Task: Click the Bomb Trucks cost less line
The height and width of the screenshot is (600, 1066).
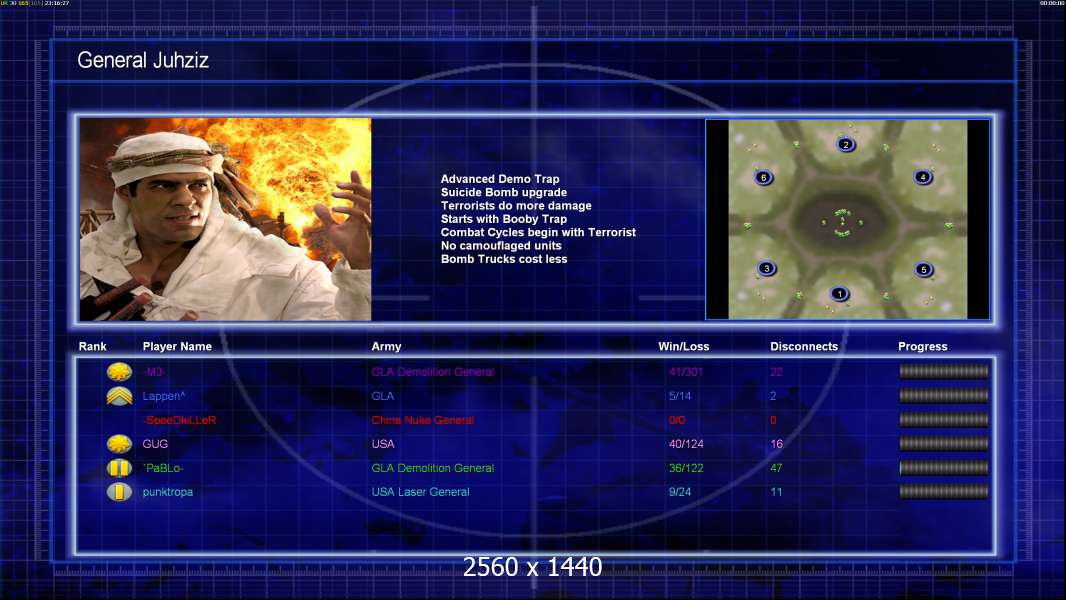Action: [x=504, y=259]
